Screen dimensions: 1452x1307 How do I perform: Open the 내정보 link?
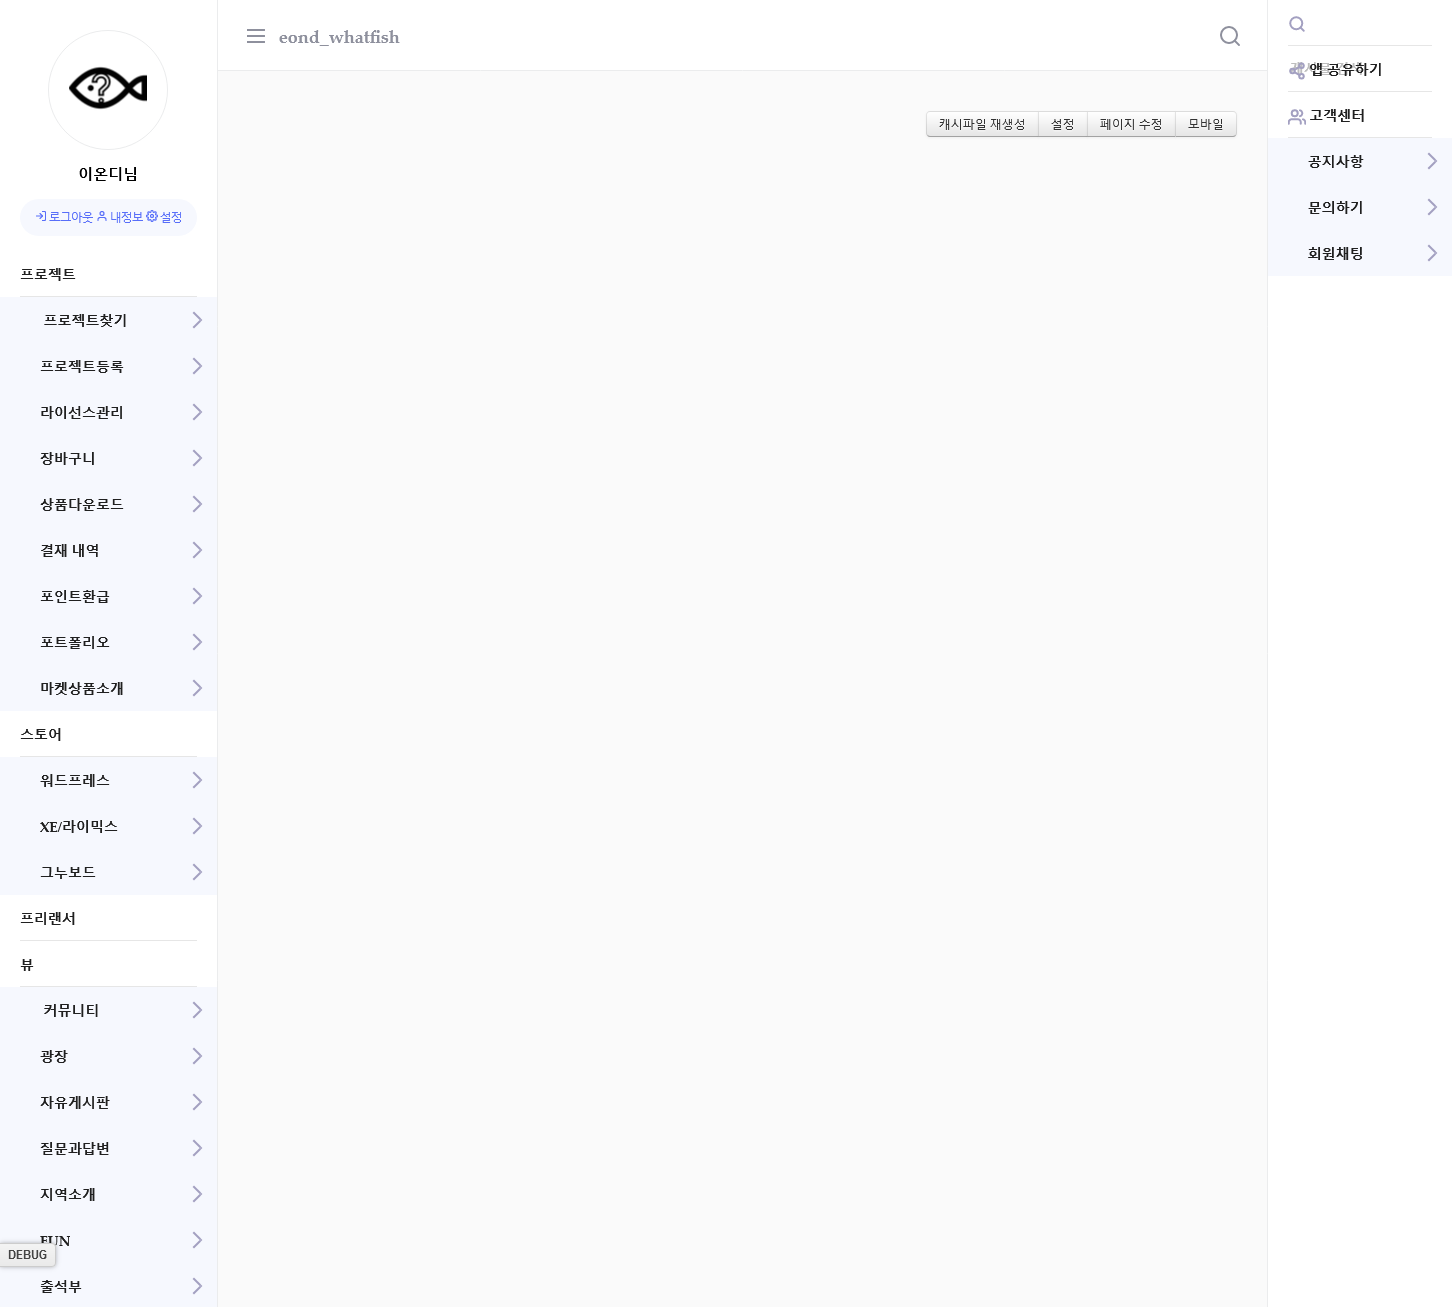120,217
